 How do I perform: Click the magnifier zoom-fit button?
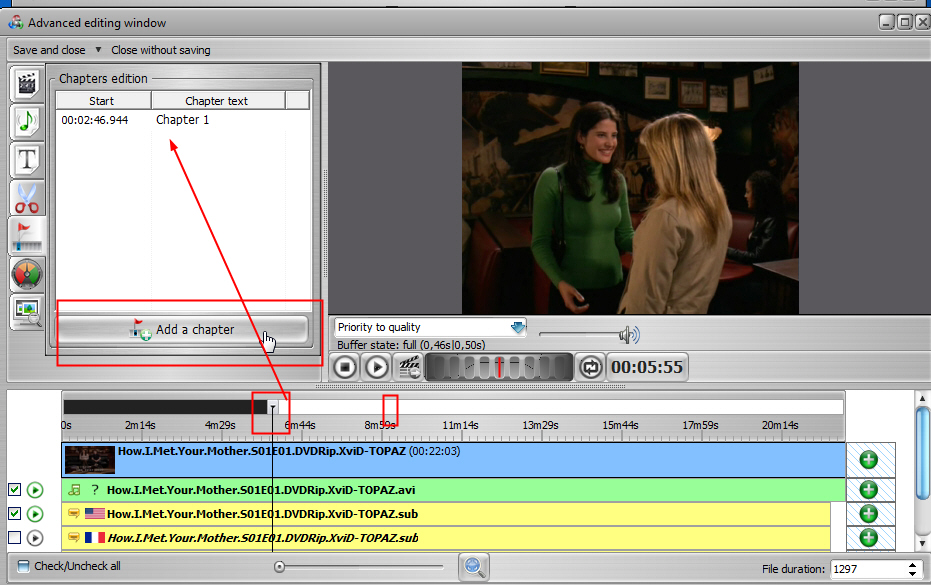tap(473, 567)
